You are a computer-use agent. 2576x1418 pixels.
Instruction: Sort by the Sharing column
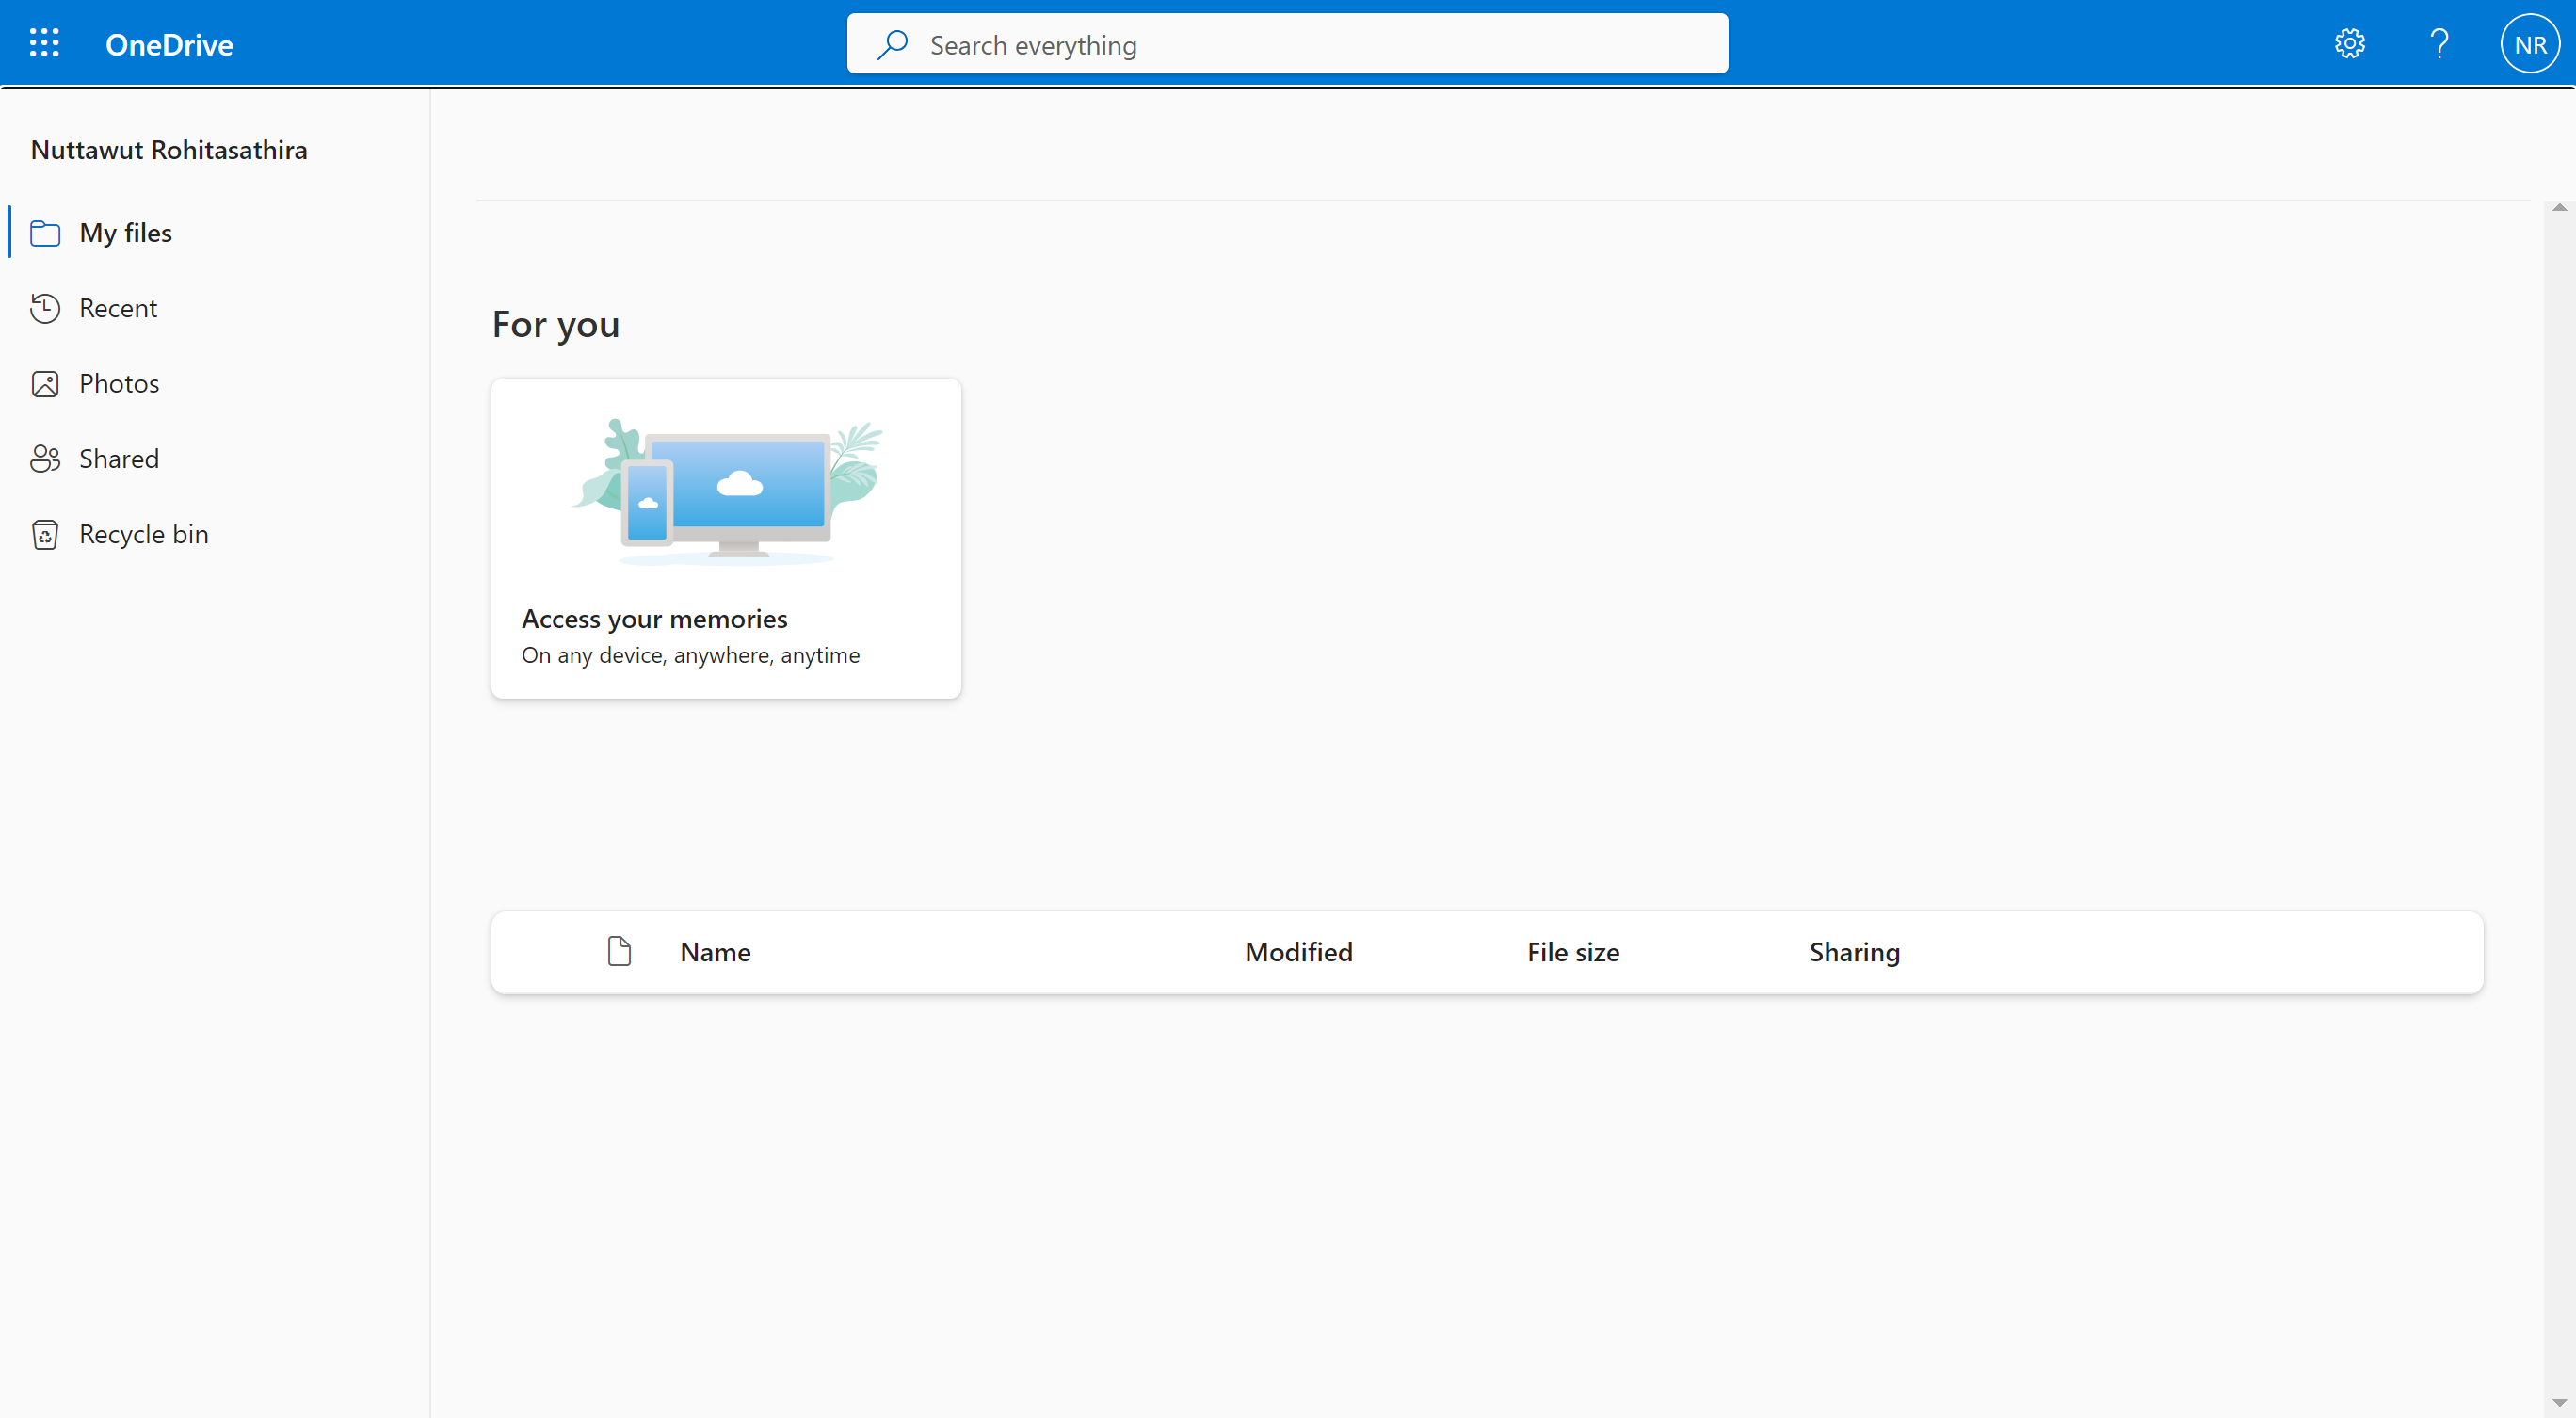point(1853,952)
